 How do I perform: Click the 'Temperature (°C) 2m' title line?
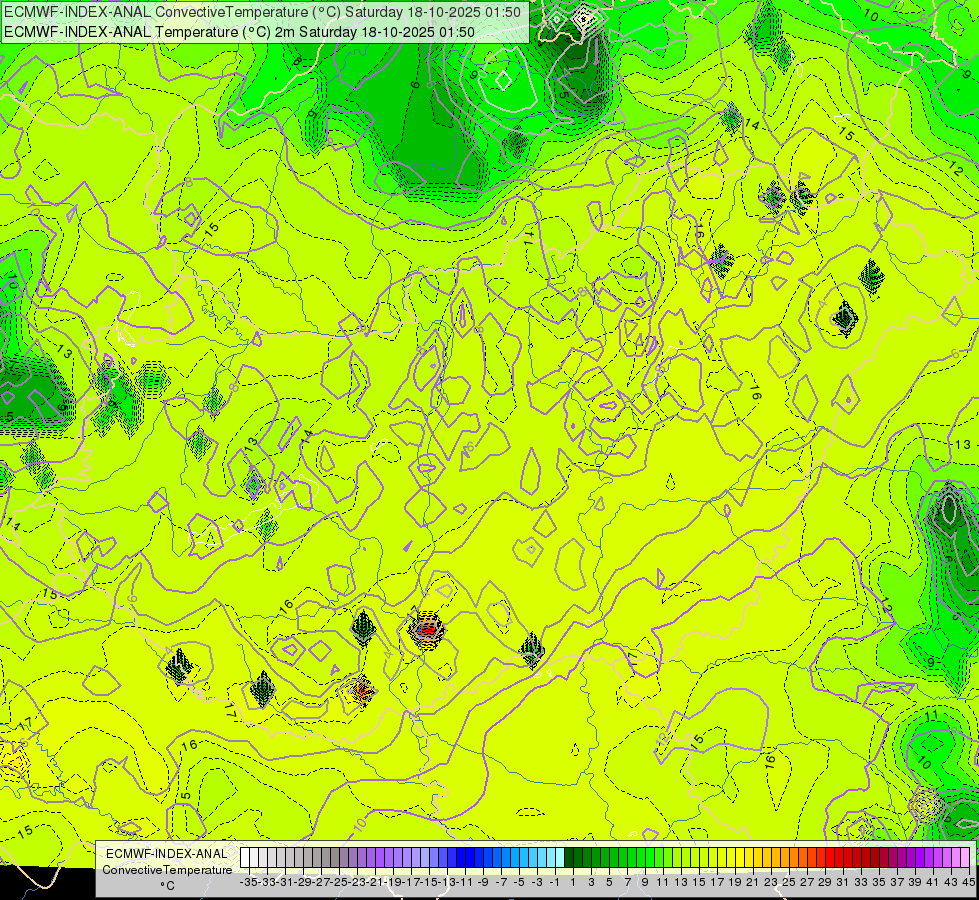(x=239, y=32)
